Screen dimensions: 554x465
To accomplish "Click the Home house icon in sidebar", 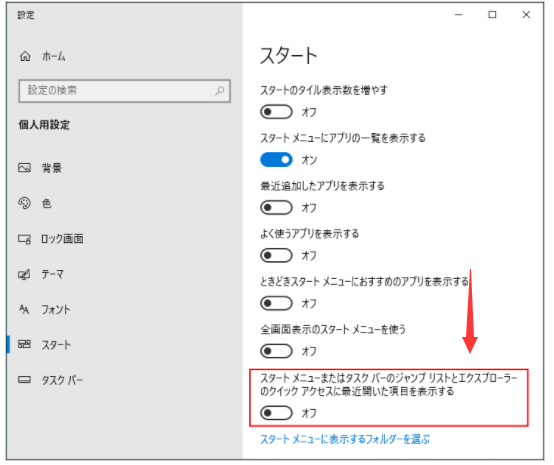I will (25, 56).
